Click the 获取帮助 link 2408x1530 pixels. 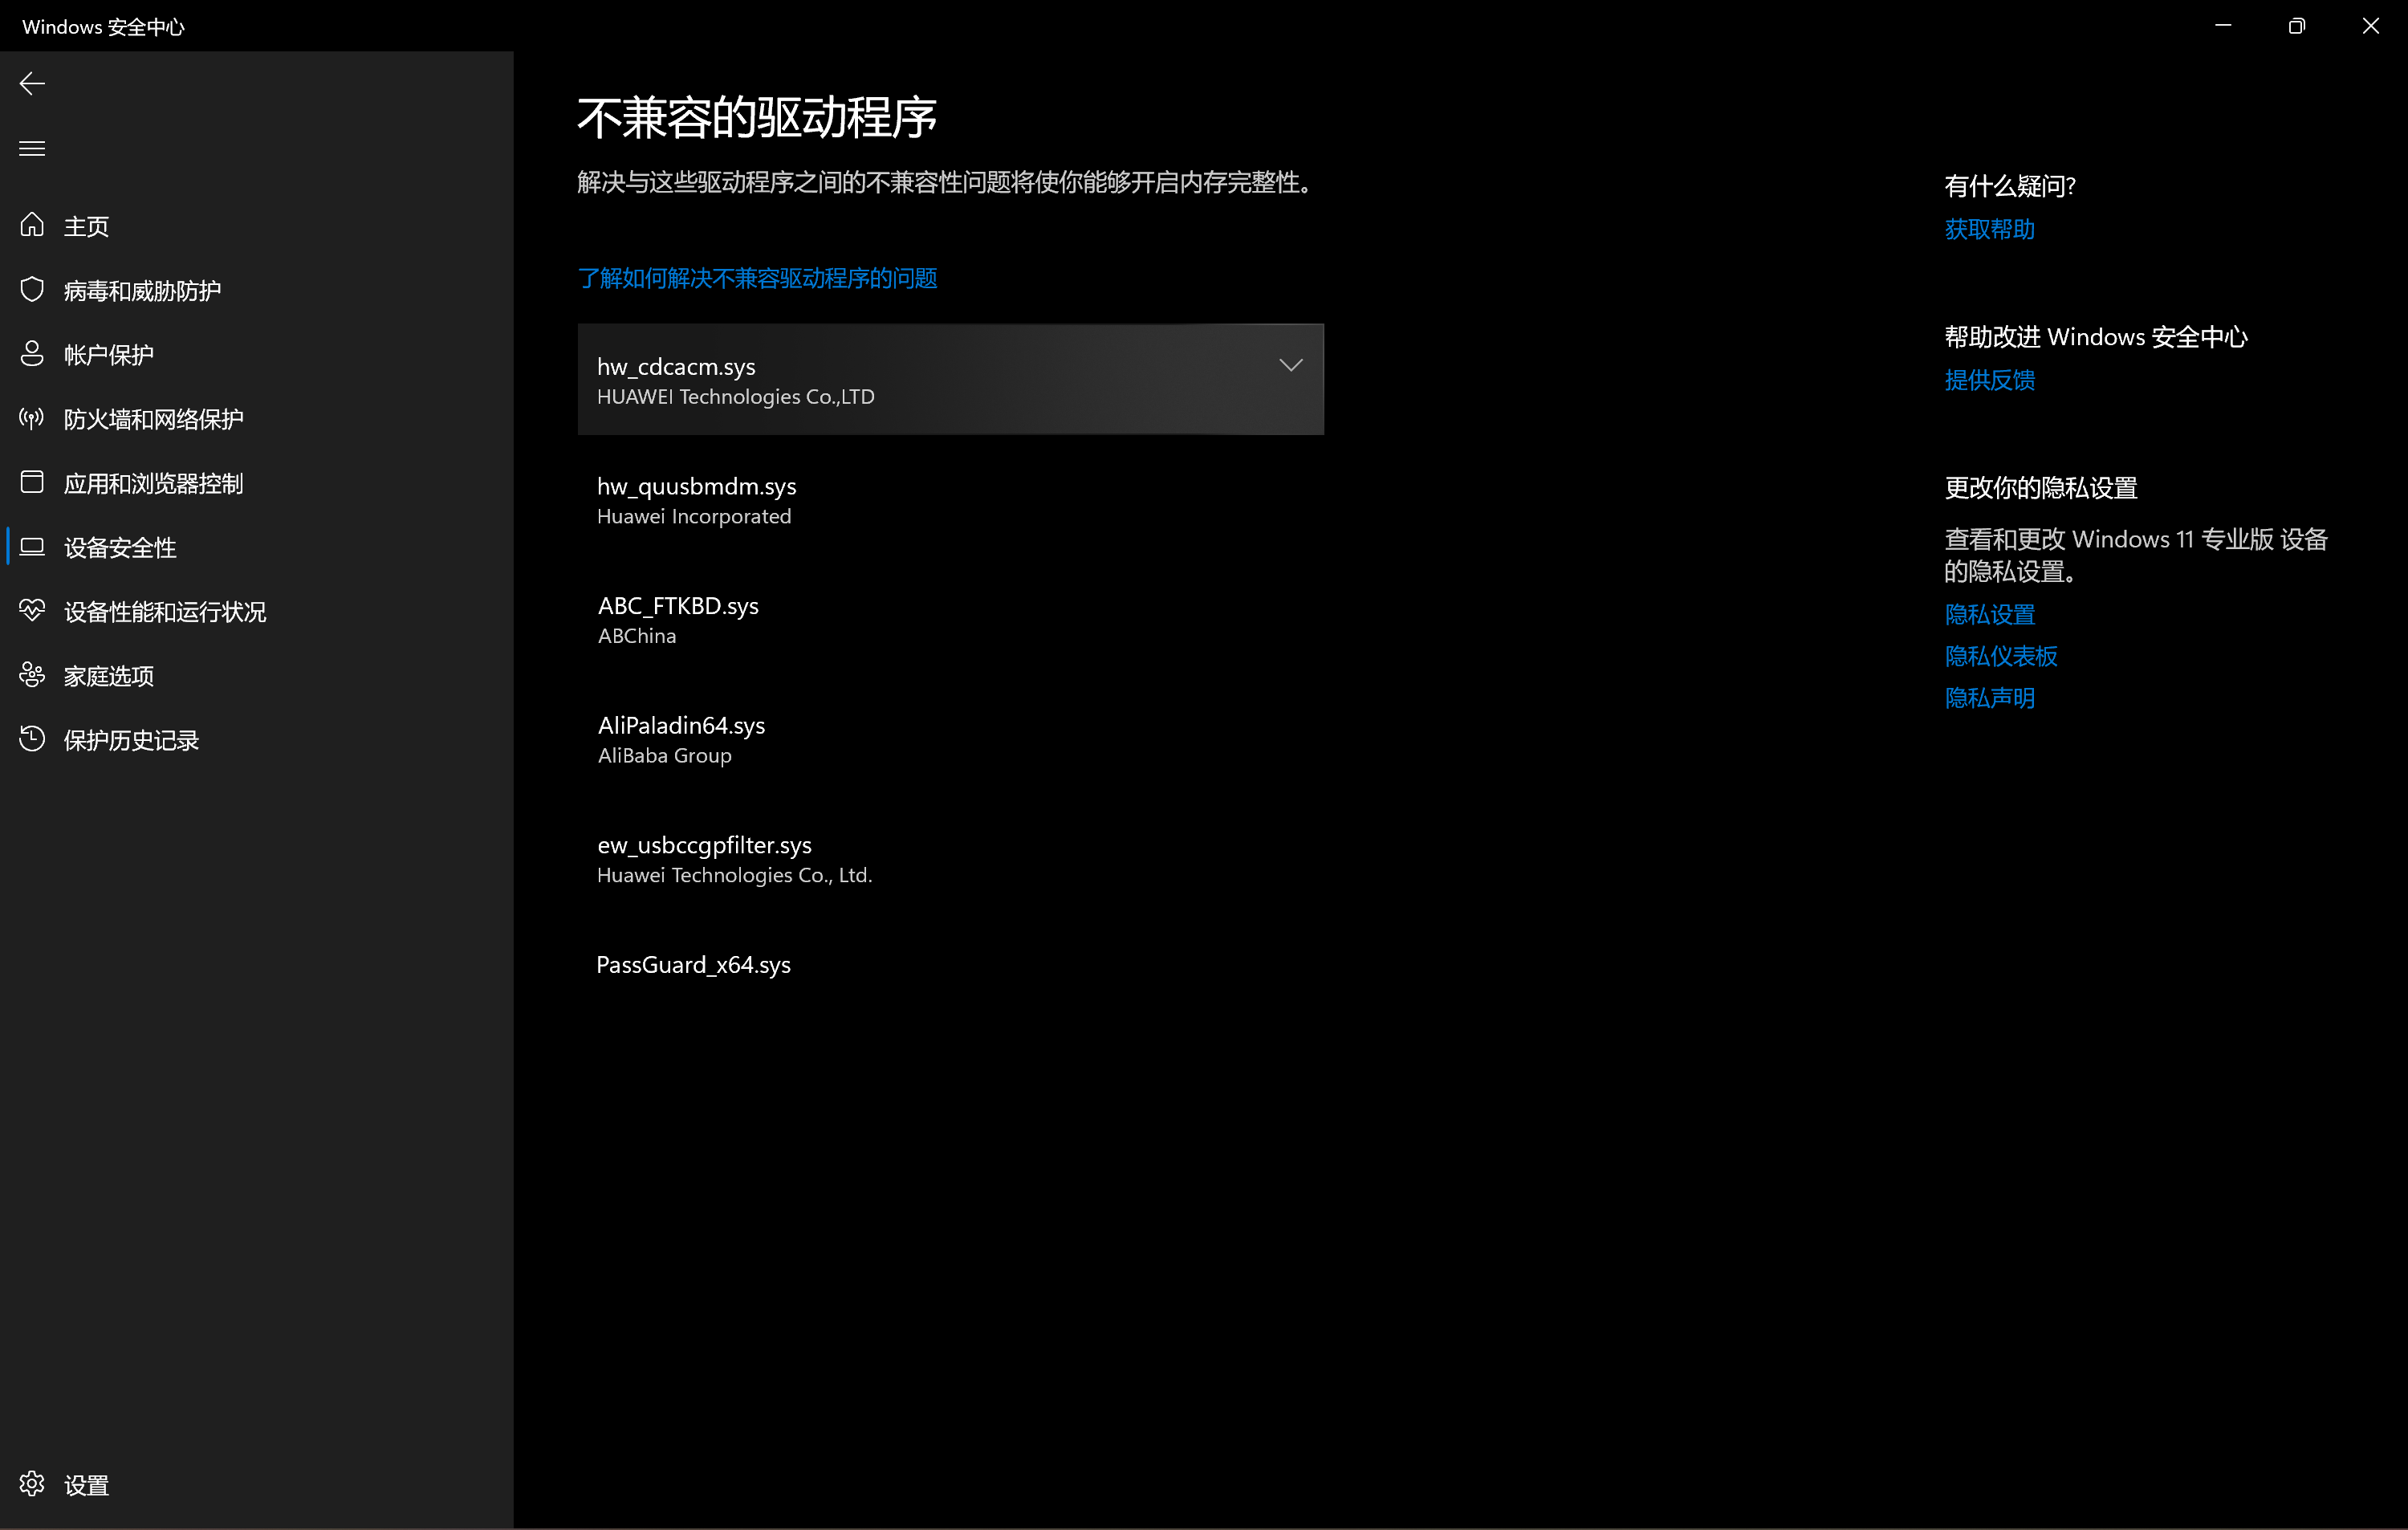(x=1989, y=230)
